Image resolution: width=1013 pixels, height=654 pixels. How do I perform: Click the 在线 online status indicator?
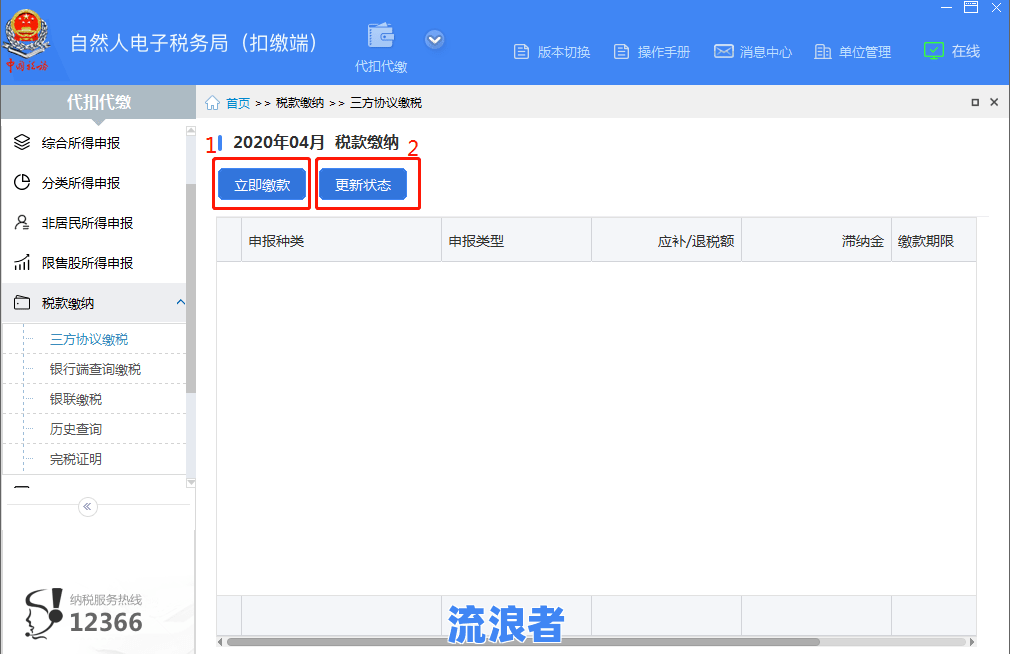click(952, 51)
